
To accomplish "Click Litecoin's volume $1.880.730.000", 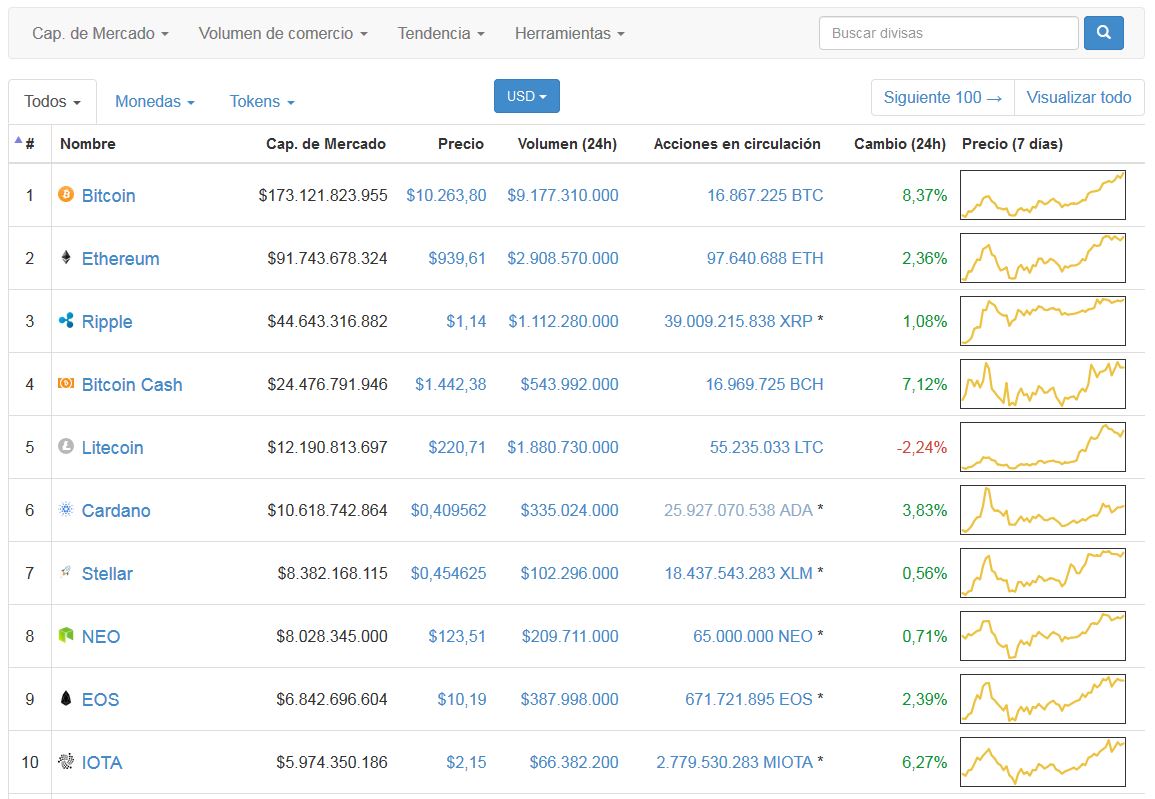I will pos(563,447).
